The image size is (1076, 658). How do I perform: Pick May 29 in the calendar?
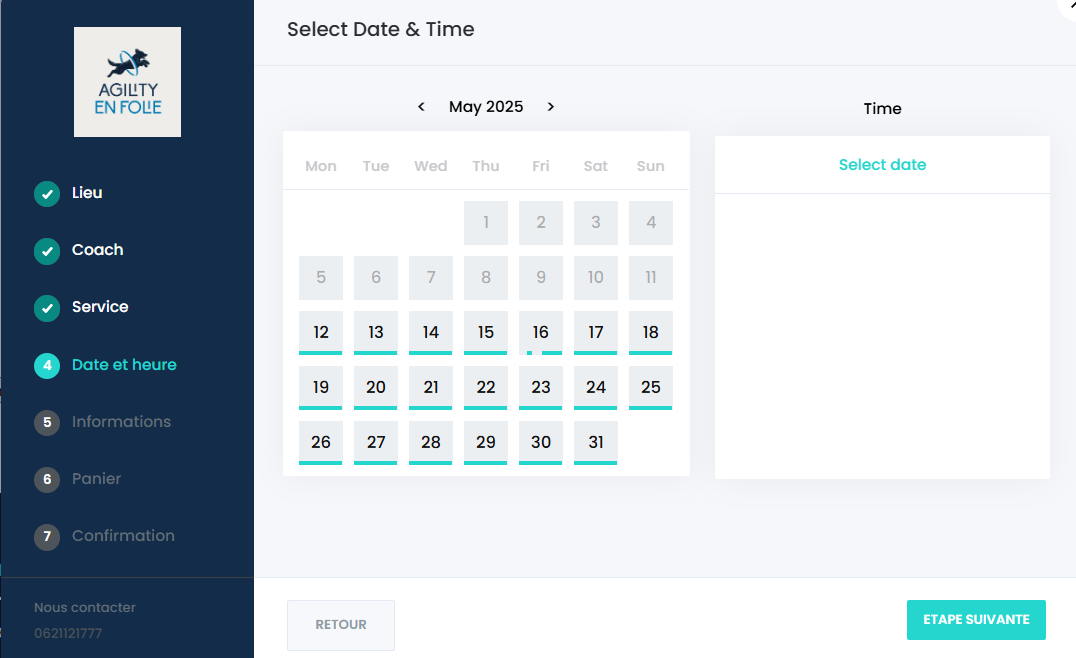(486, 443)
